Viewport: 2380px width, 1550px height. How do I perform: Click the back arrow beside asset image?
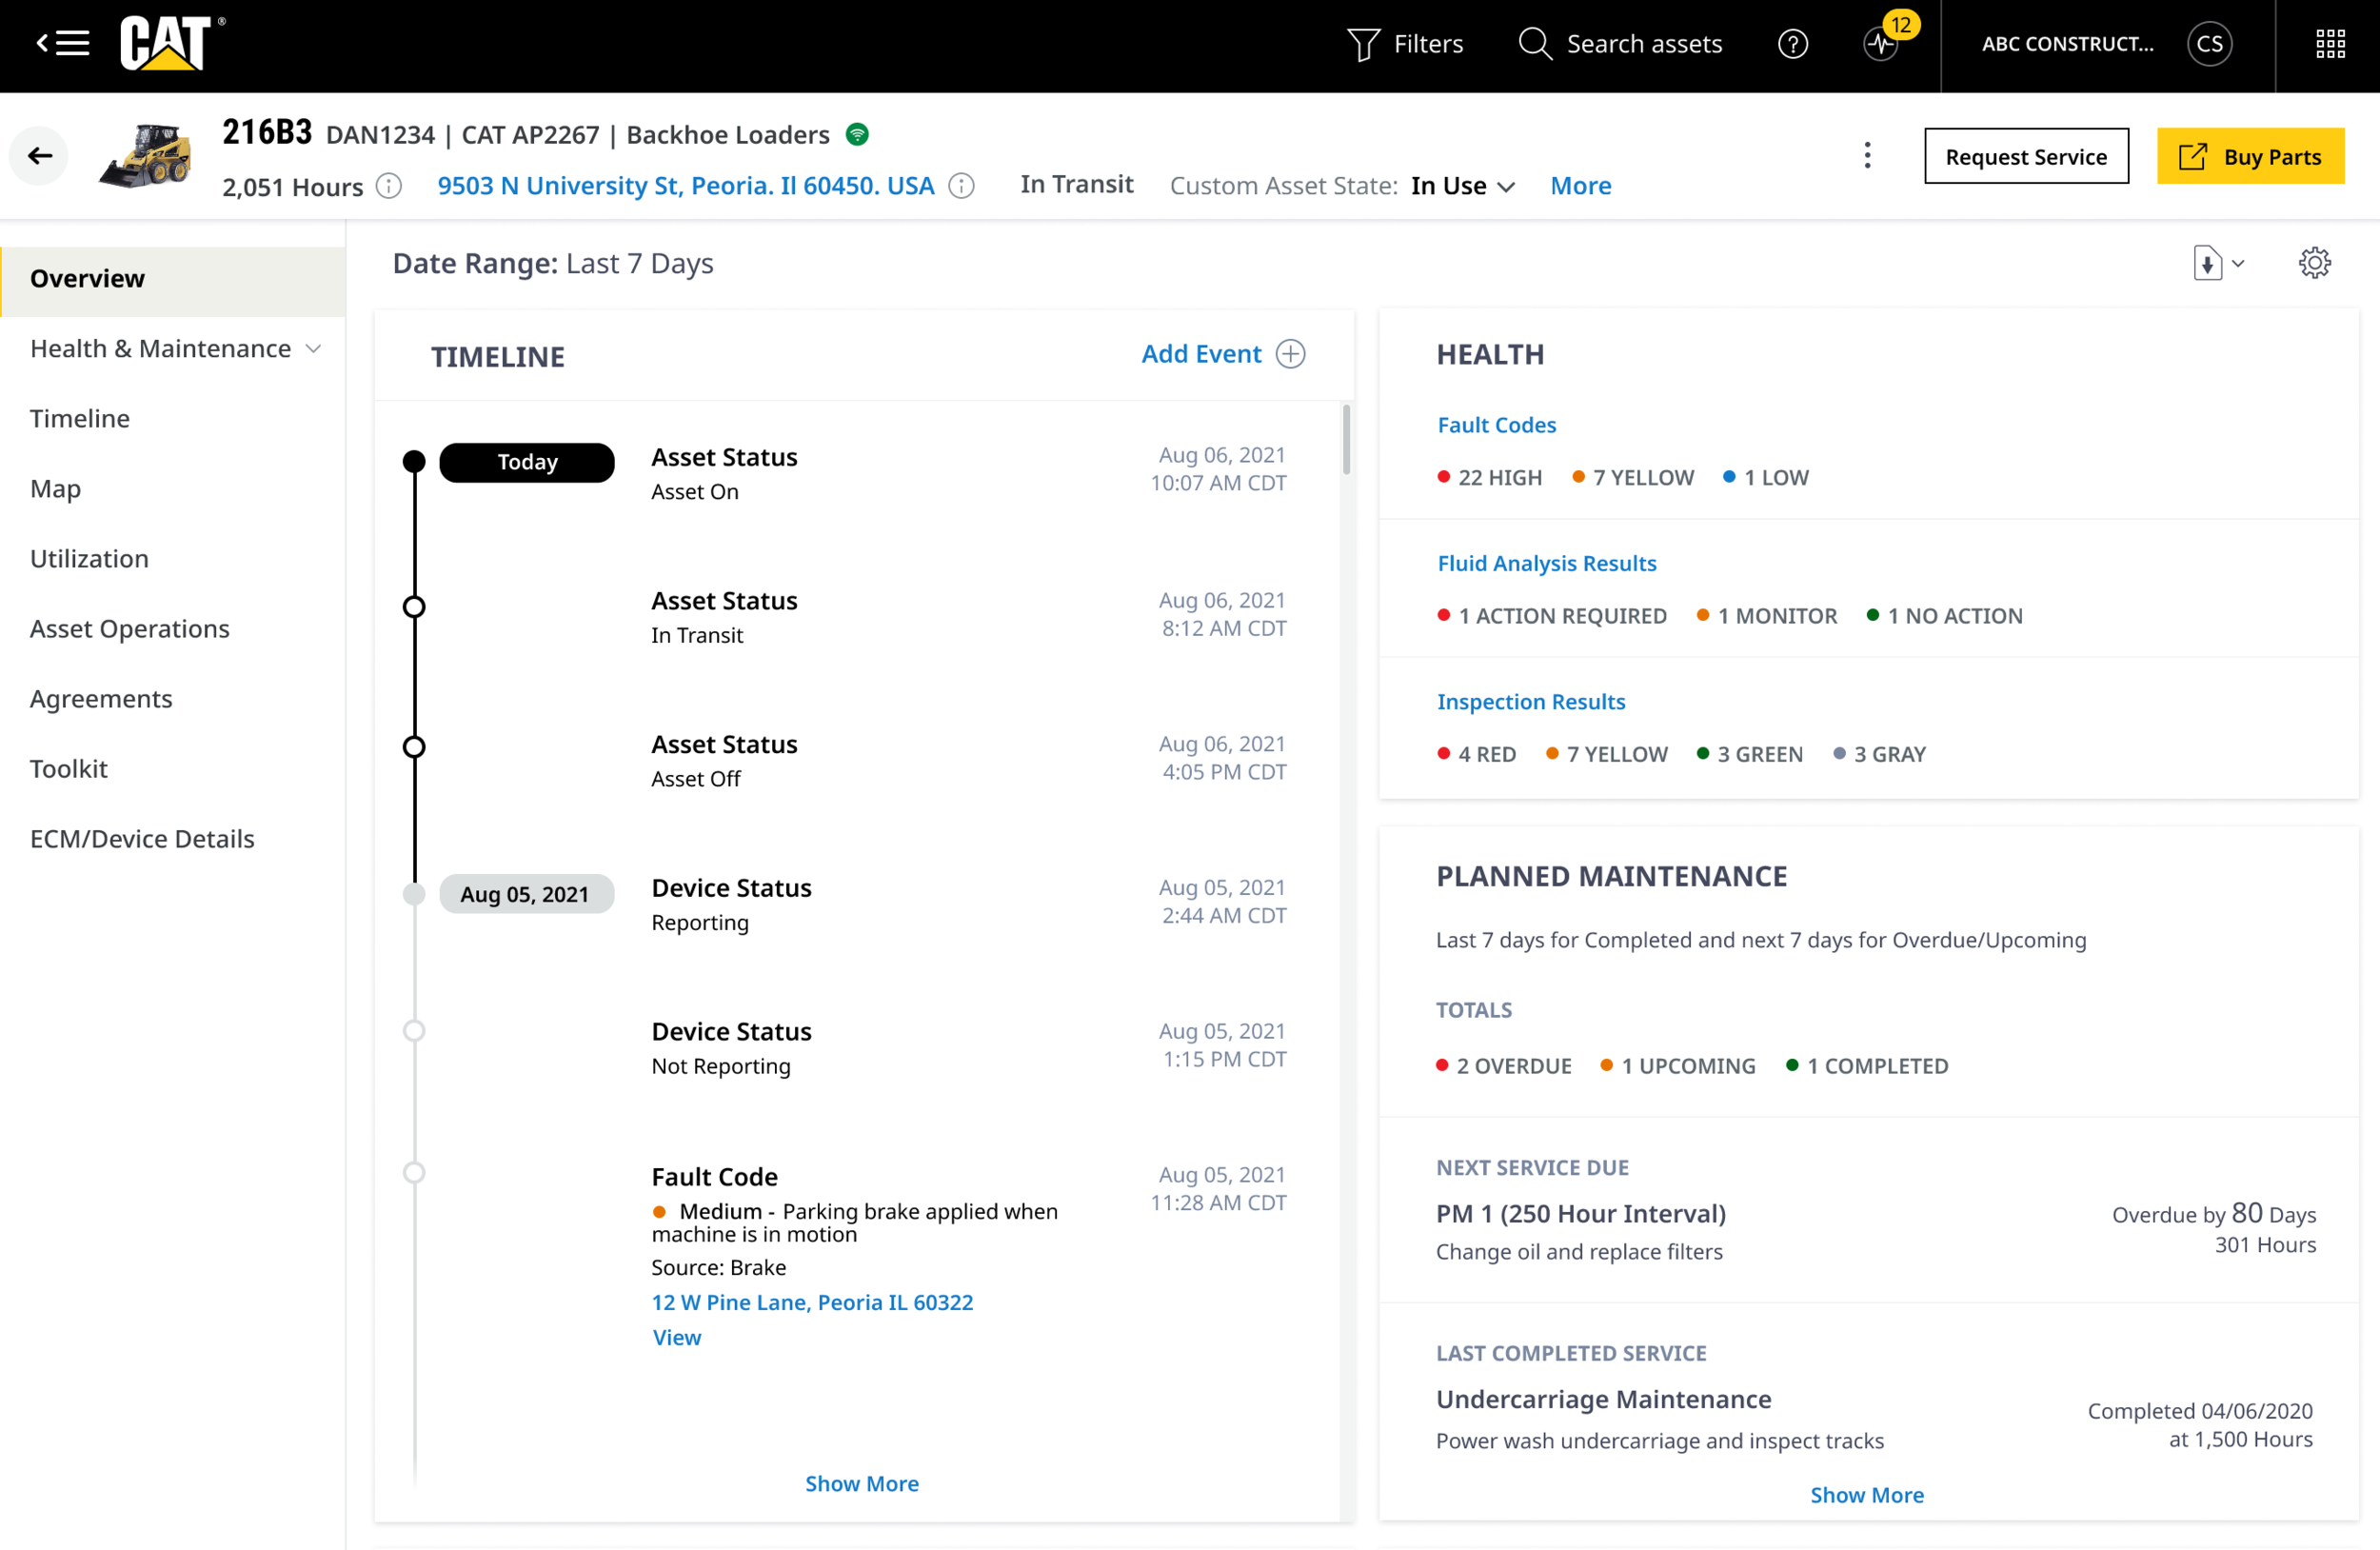click(40, 156)
